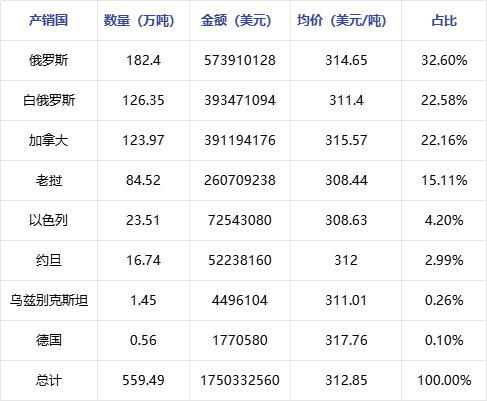Select the 德国 row label
The width and height of the screenshot is (487, 401).
(49, 340)
